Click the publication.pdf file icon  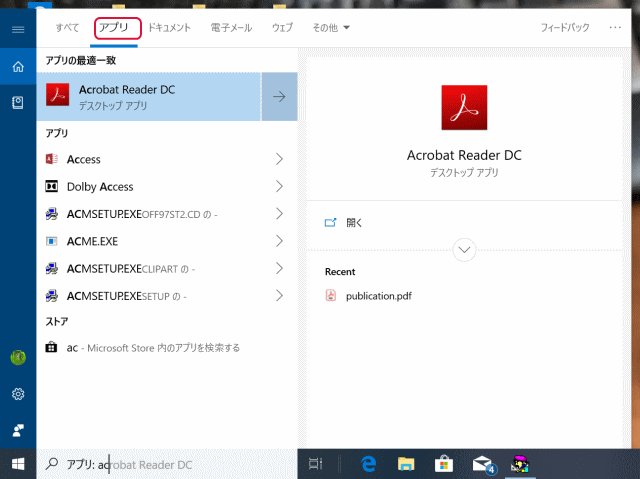point(331,295)
